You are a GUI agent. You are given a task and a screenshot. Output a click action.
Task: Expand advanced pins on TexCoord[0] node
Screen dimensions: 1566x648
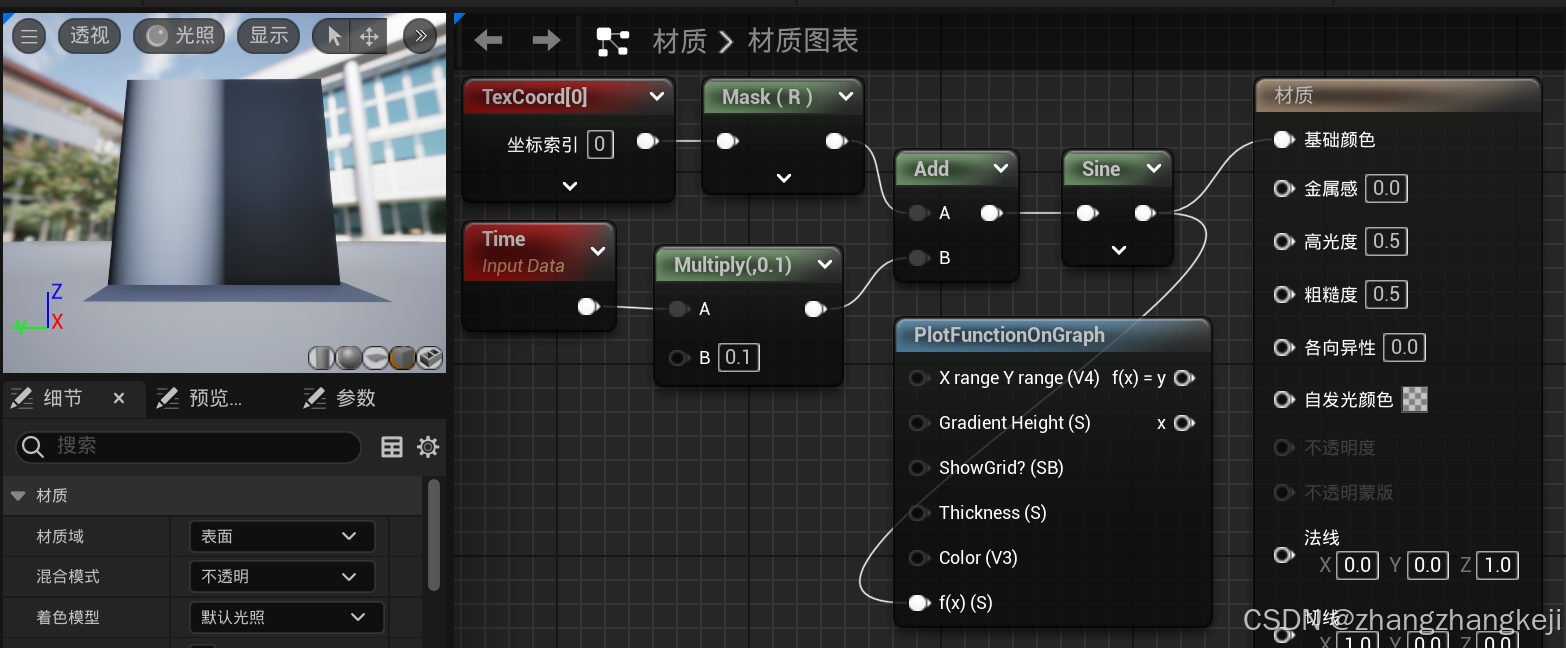click(x=570, y=186)
